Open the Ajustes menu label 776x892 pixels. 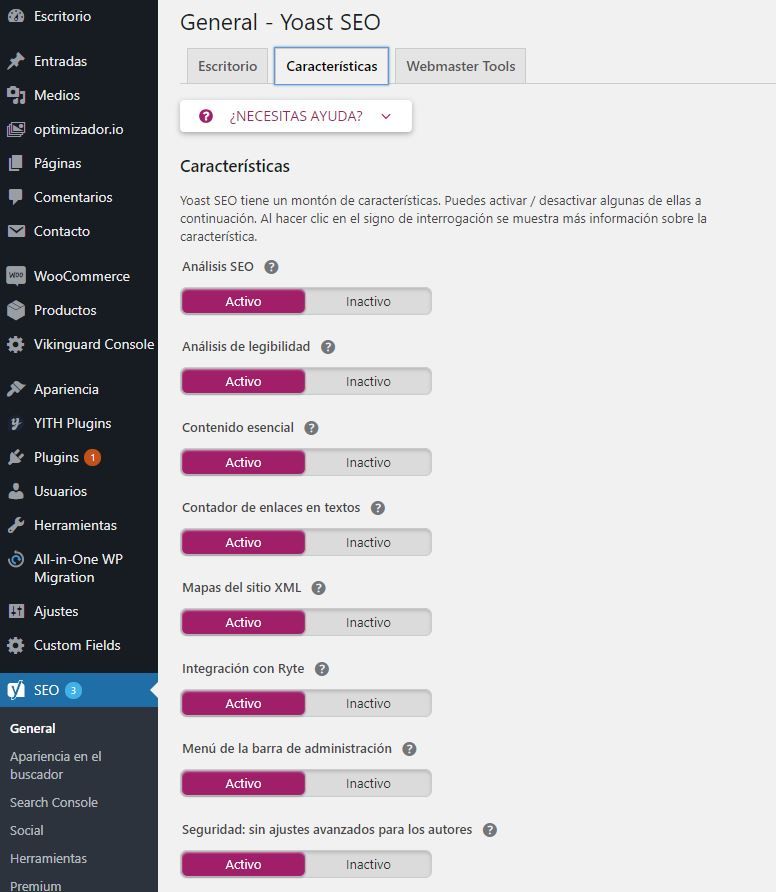(x=56, y=611)
